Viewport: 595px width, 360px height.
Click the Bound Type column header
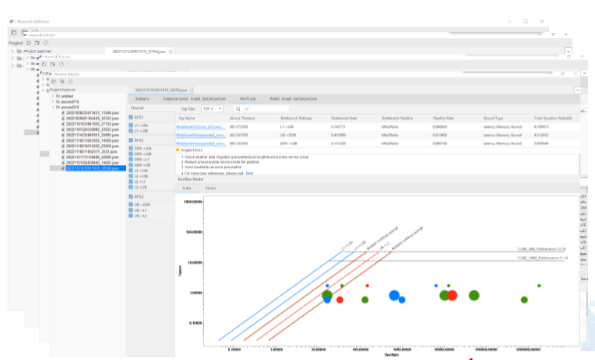click(493, 118)
